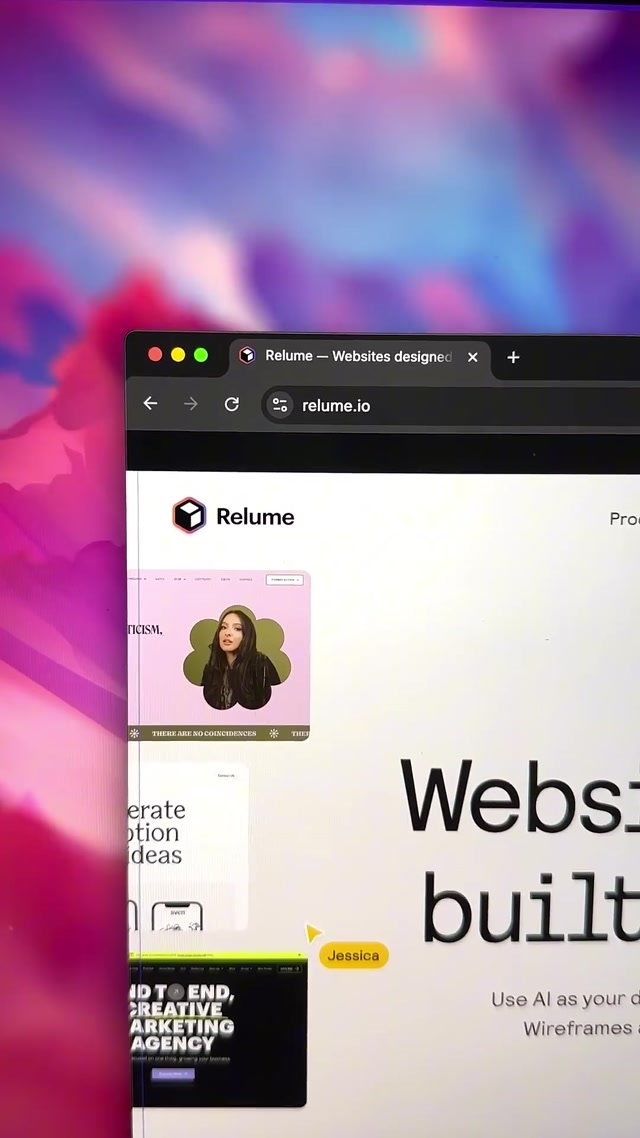
Task: Open a new tab with the plus icon
Action: [513, 357]
